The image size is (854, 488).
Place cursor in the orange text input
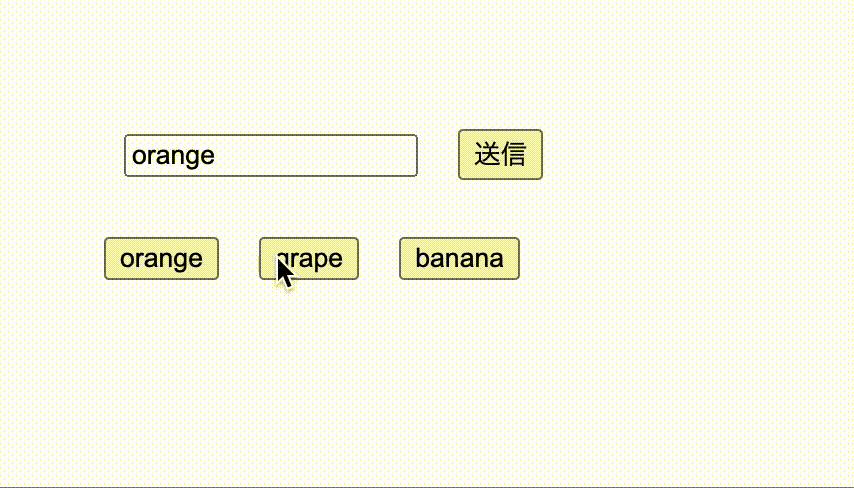click(271, 156)
